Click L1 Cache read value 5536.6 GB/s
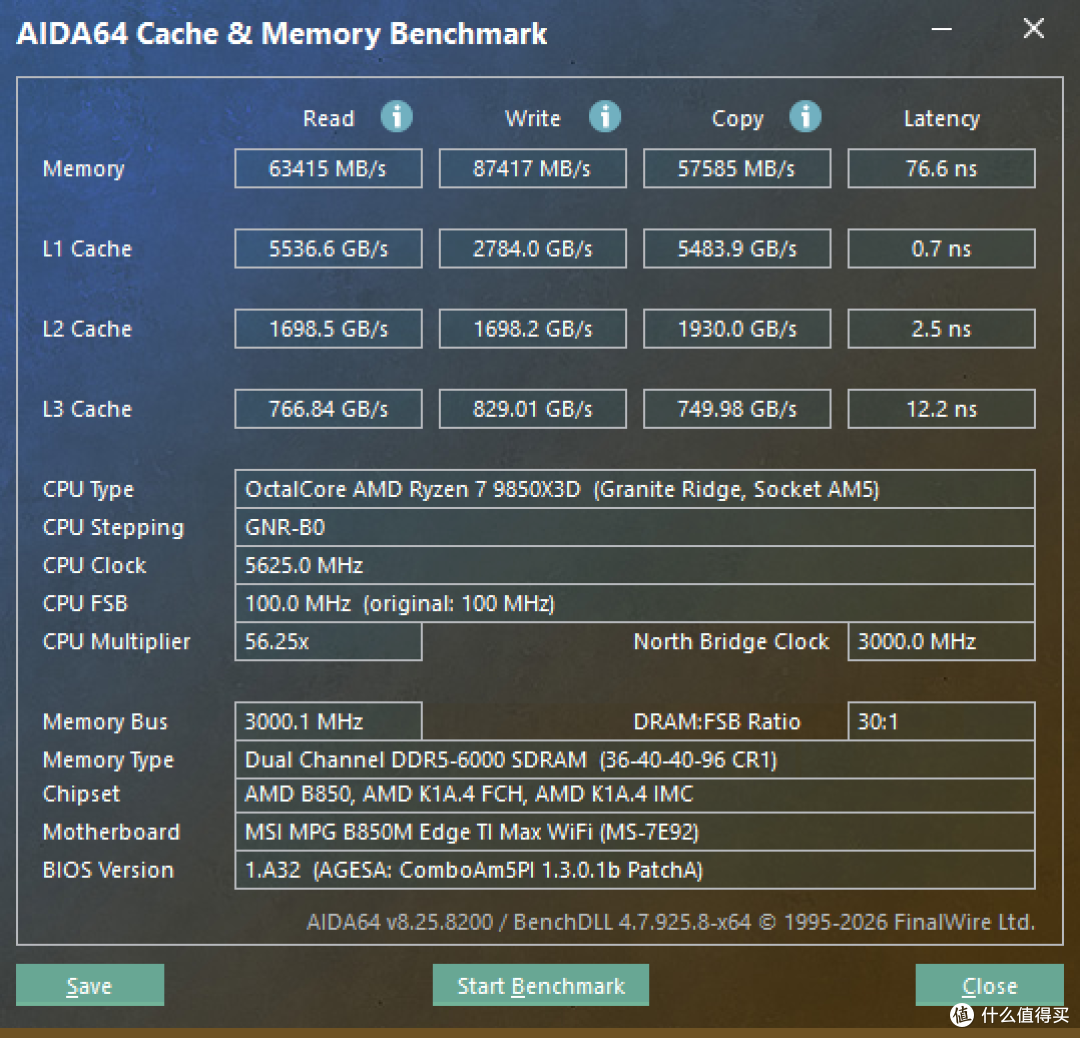 [x=328, y=249]
